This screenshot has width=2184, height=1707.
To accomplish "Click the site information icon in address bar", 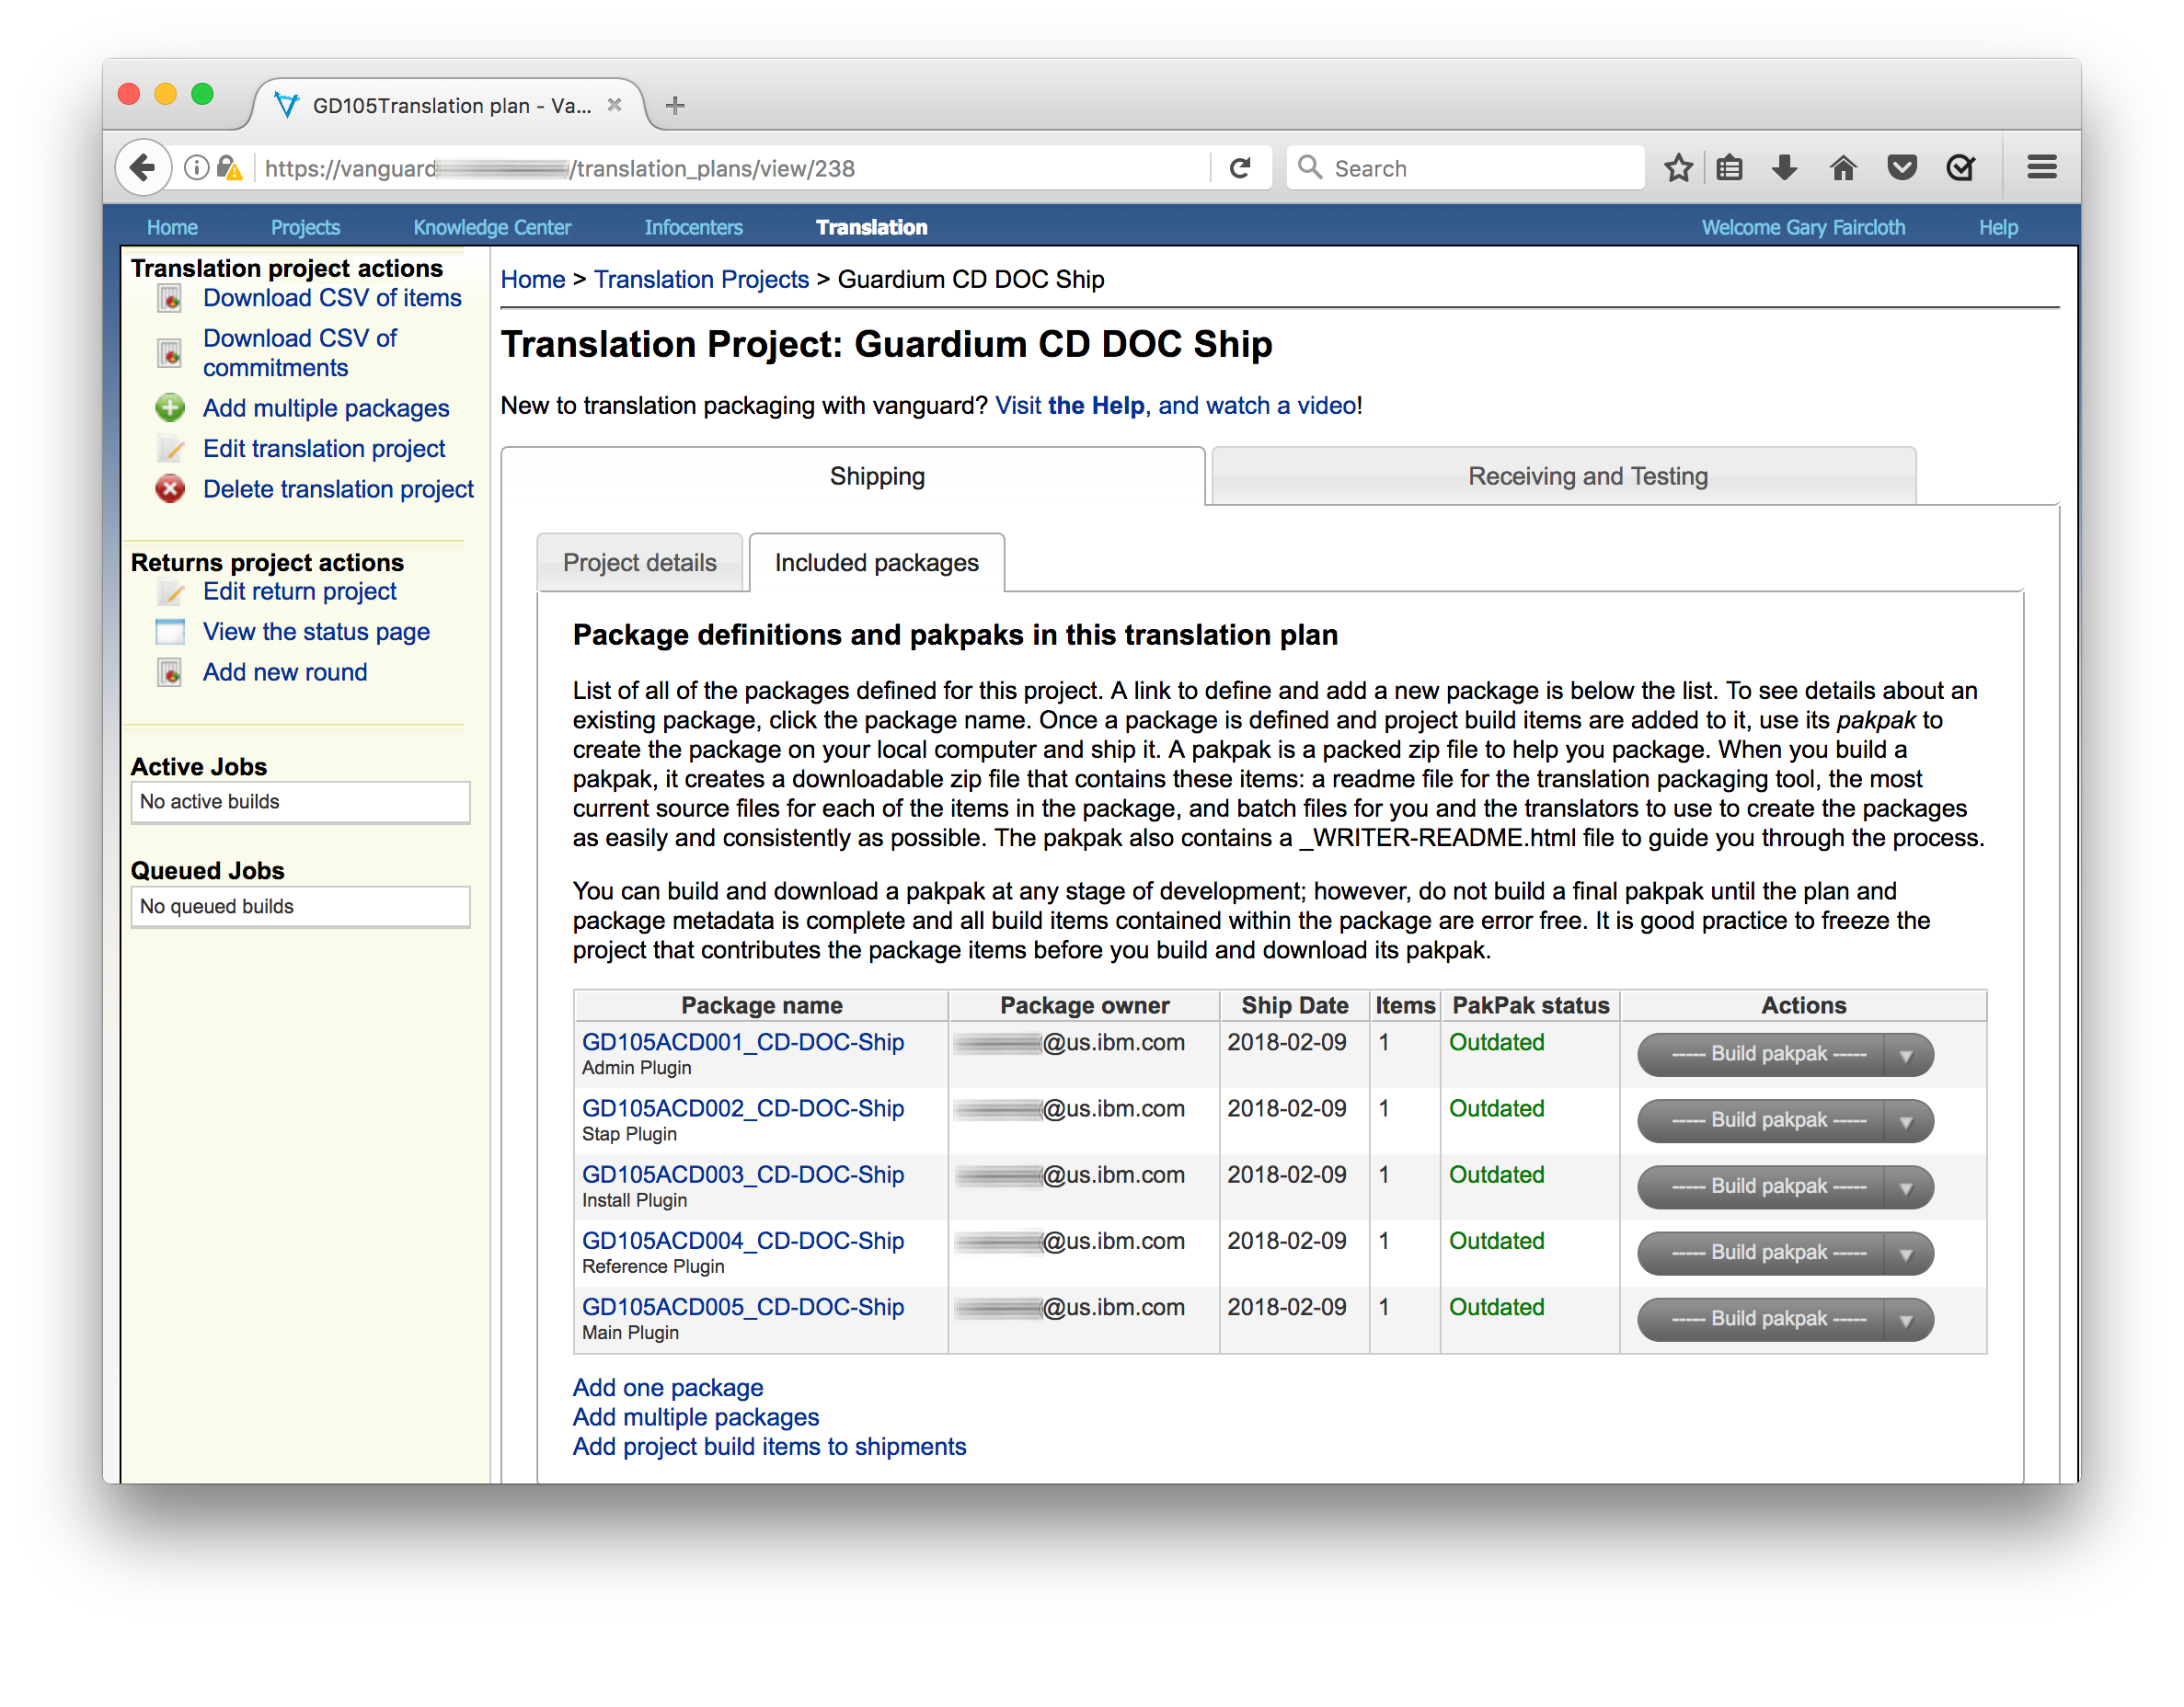I will 196,168.
